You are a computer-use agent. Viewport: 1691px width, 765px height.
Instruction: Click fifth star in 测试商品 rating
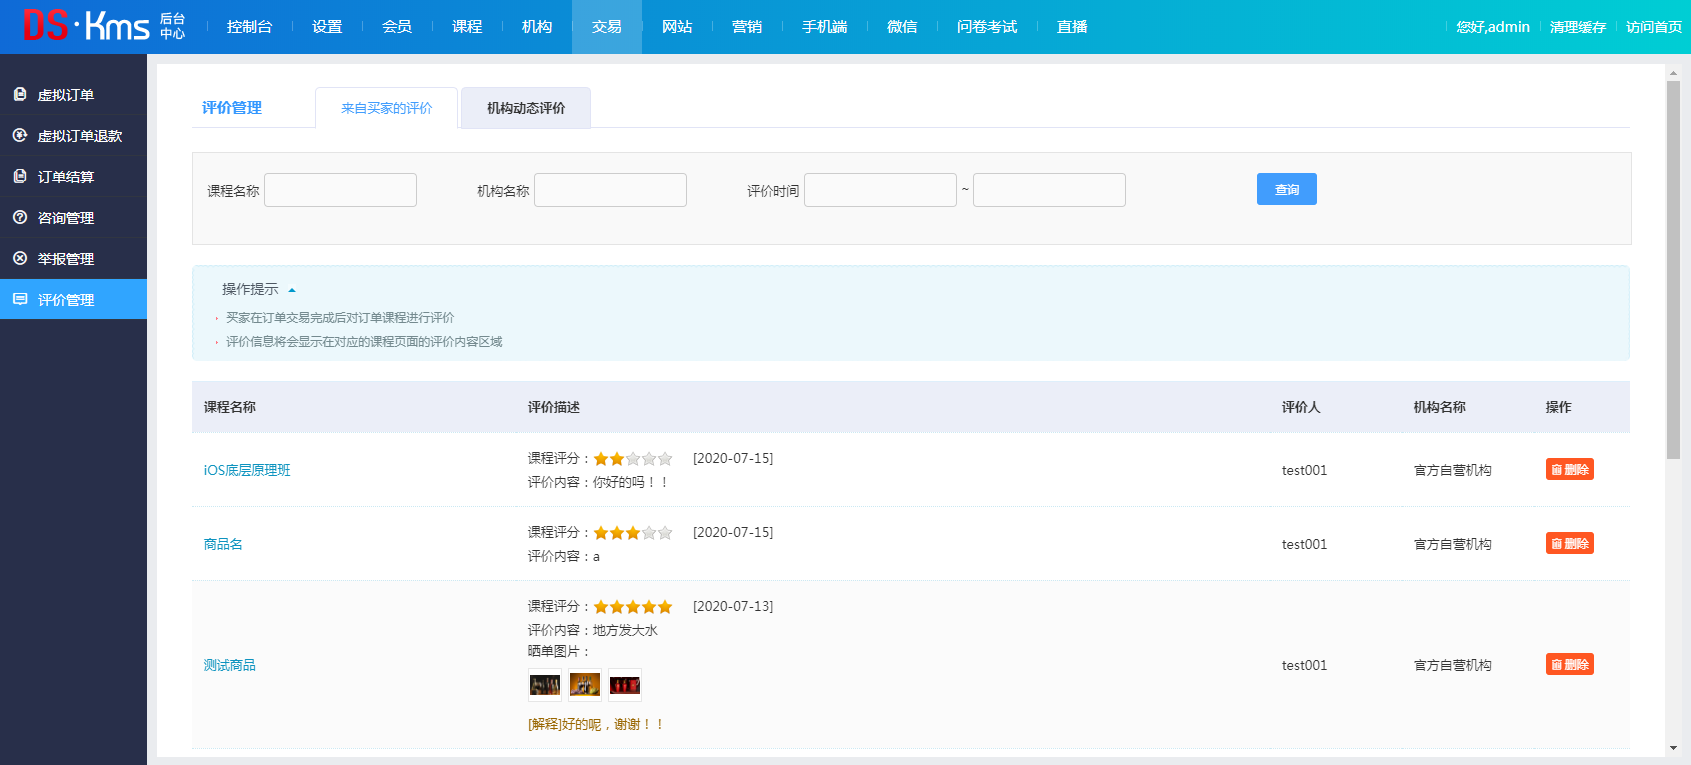[665, 607]
